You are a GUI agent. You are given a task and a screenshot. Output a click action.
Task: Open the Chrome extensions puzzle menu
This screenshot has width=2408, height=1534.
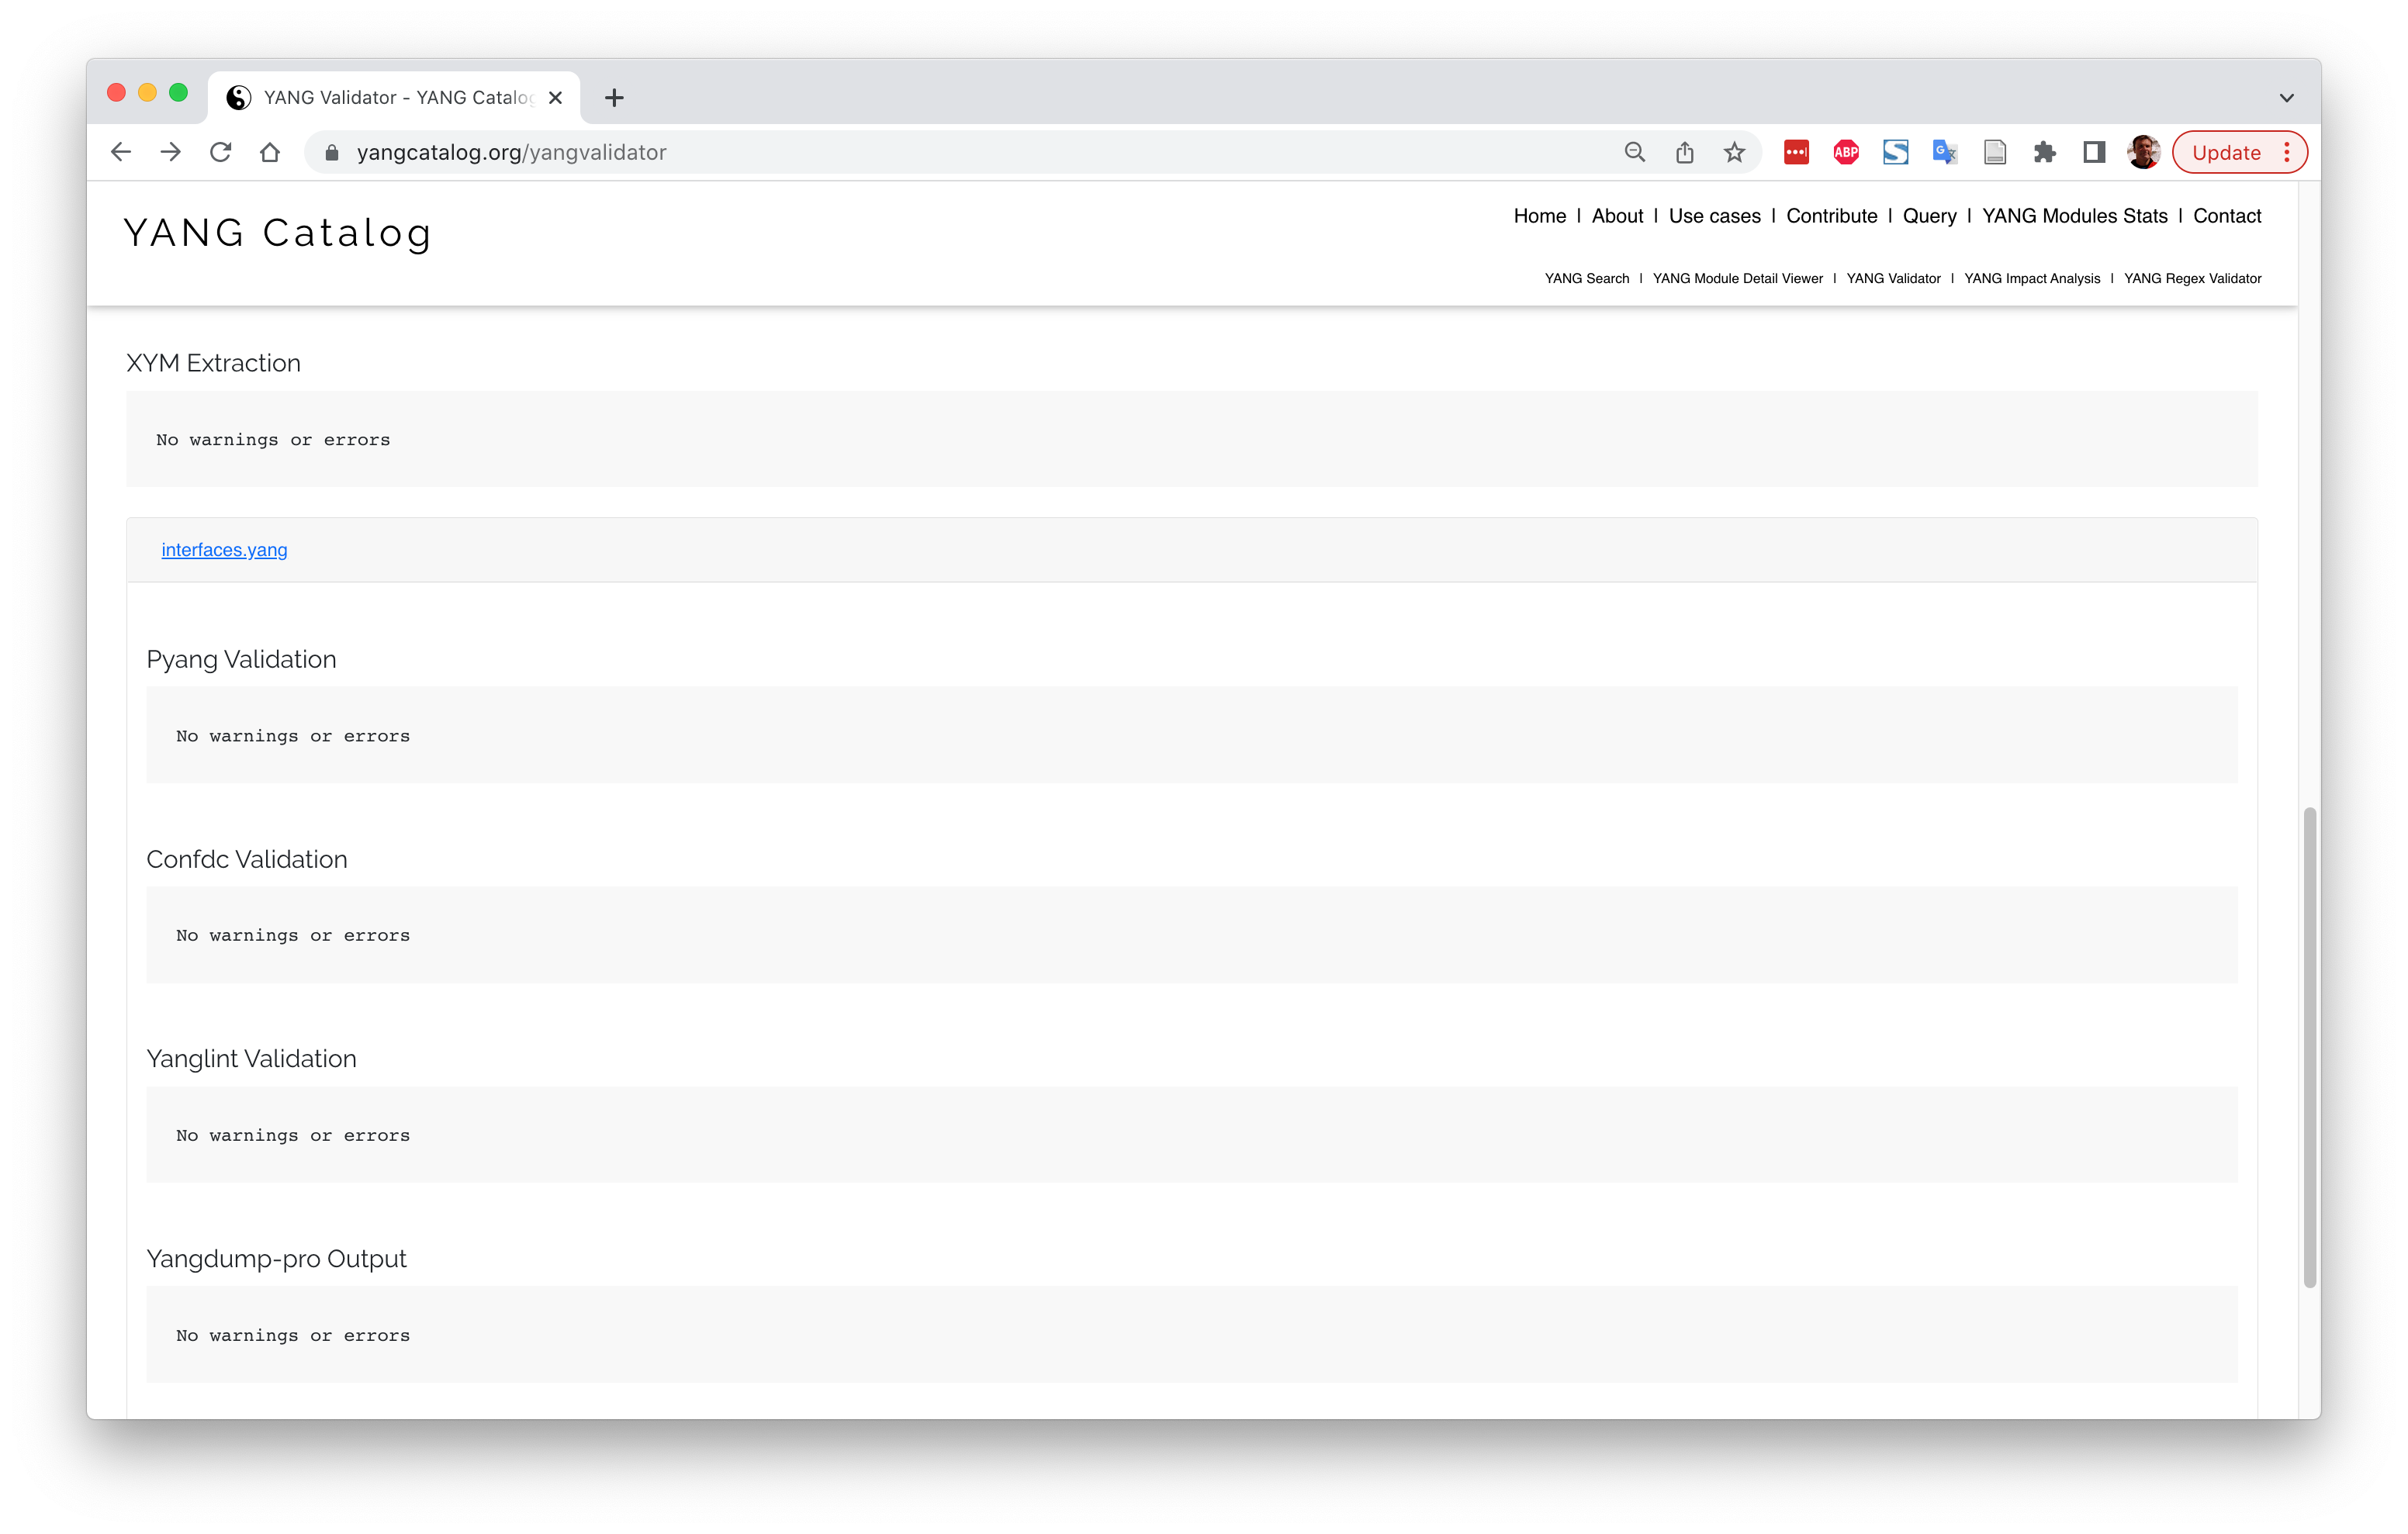2046,152
